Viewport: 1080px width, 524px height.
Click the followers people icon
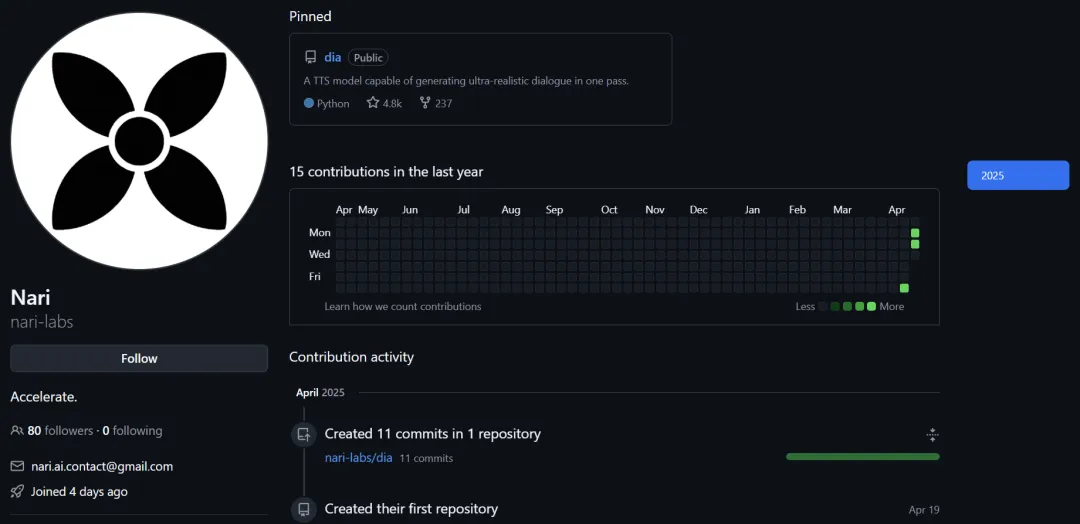coord(17,431)
